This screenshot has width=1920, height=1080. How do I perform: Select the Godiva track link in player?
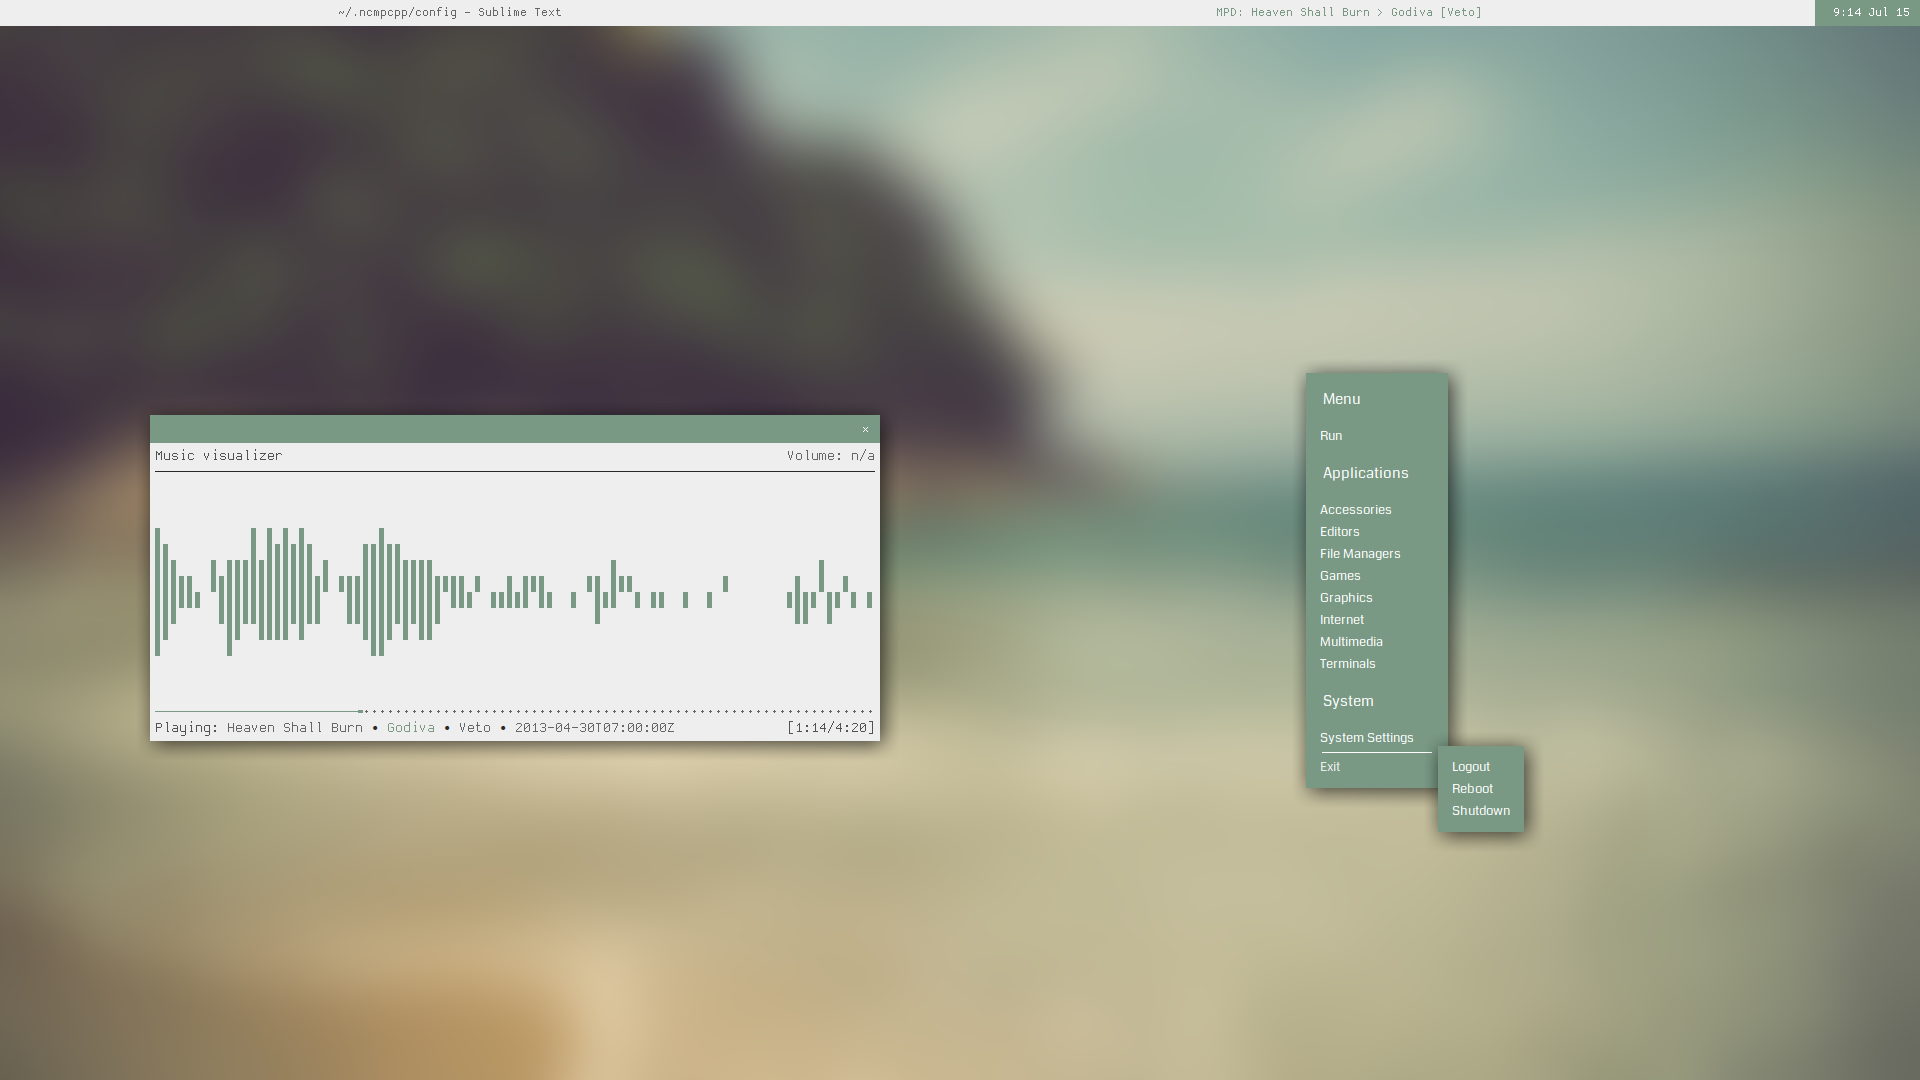click(410, 727)
